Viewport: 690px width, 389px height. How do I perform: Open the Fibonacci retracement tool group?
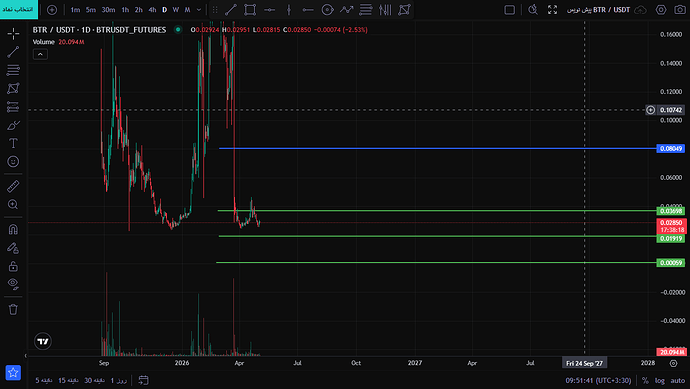pos(13,70)
